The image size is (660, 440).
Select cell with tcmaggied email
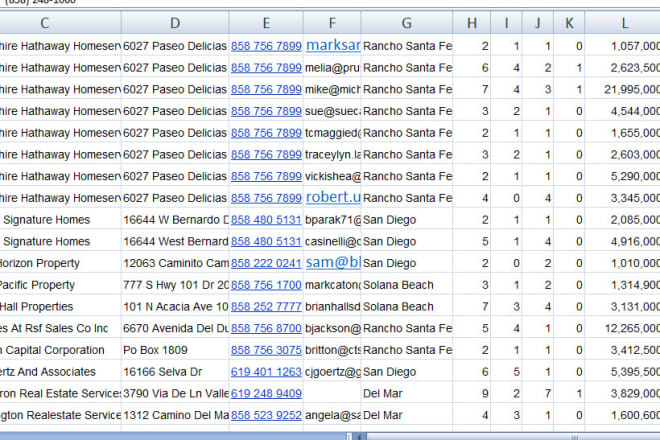[x=332, y=133]
